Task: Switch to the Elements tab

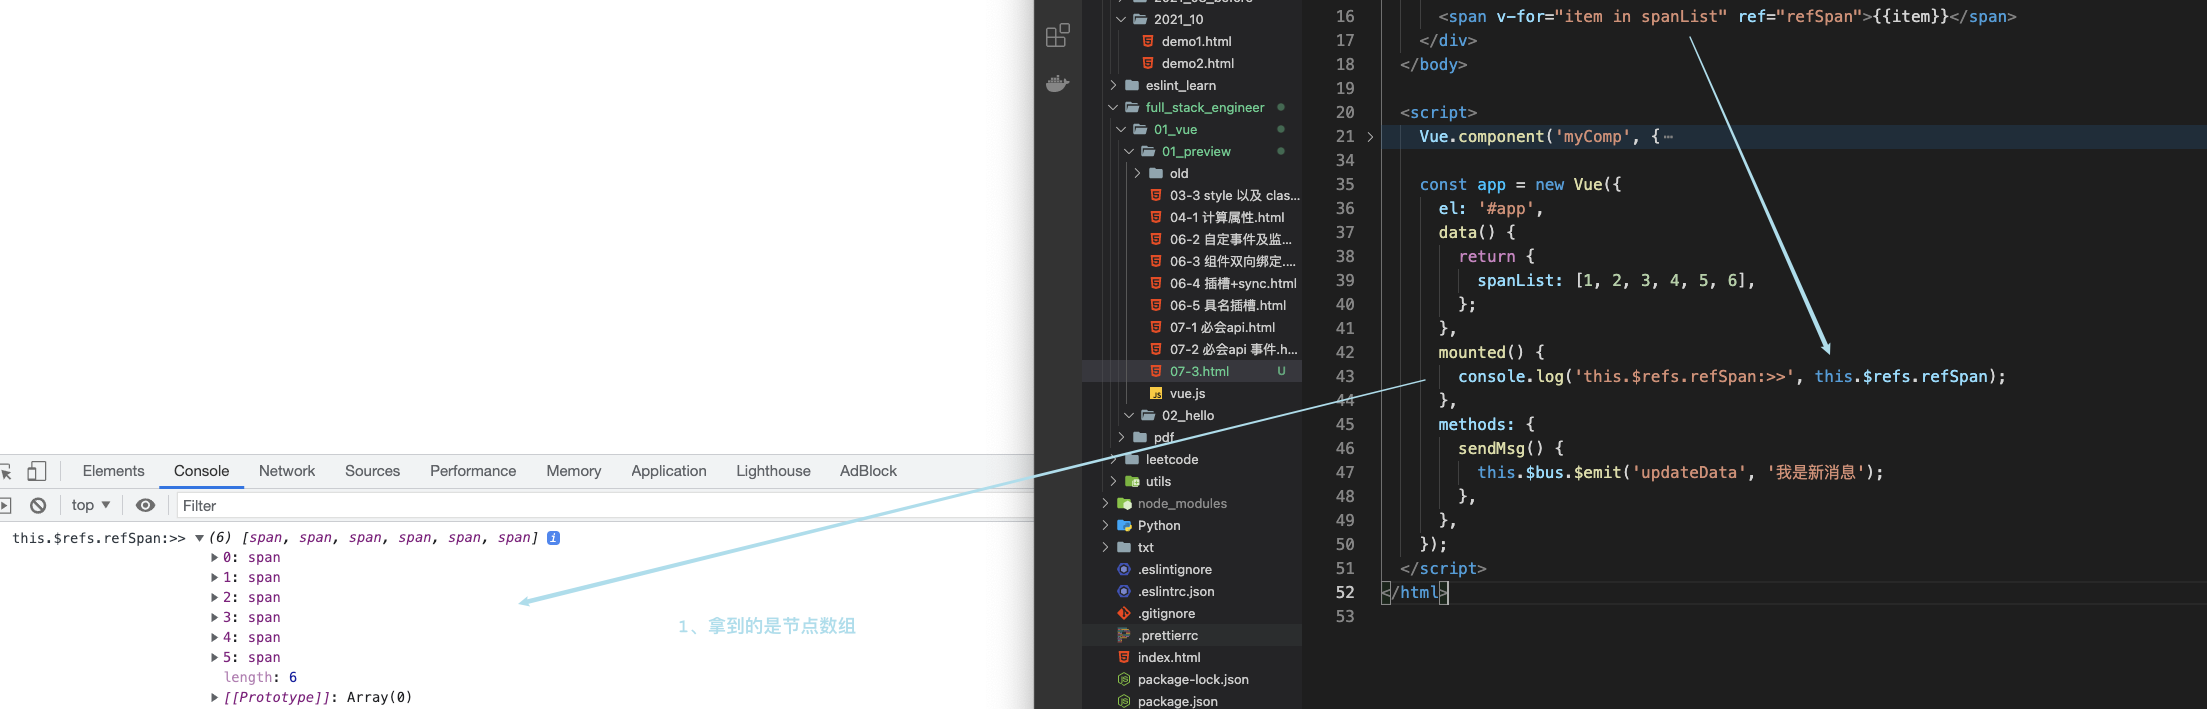Action: 113,471
